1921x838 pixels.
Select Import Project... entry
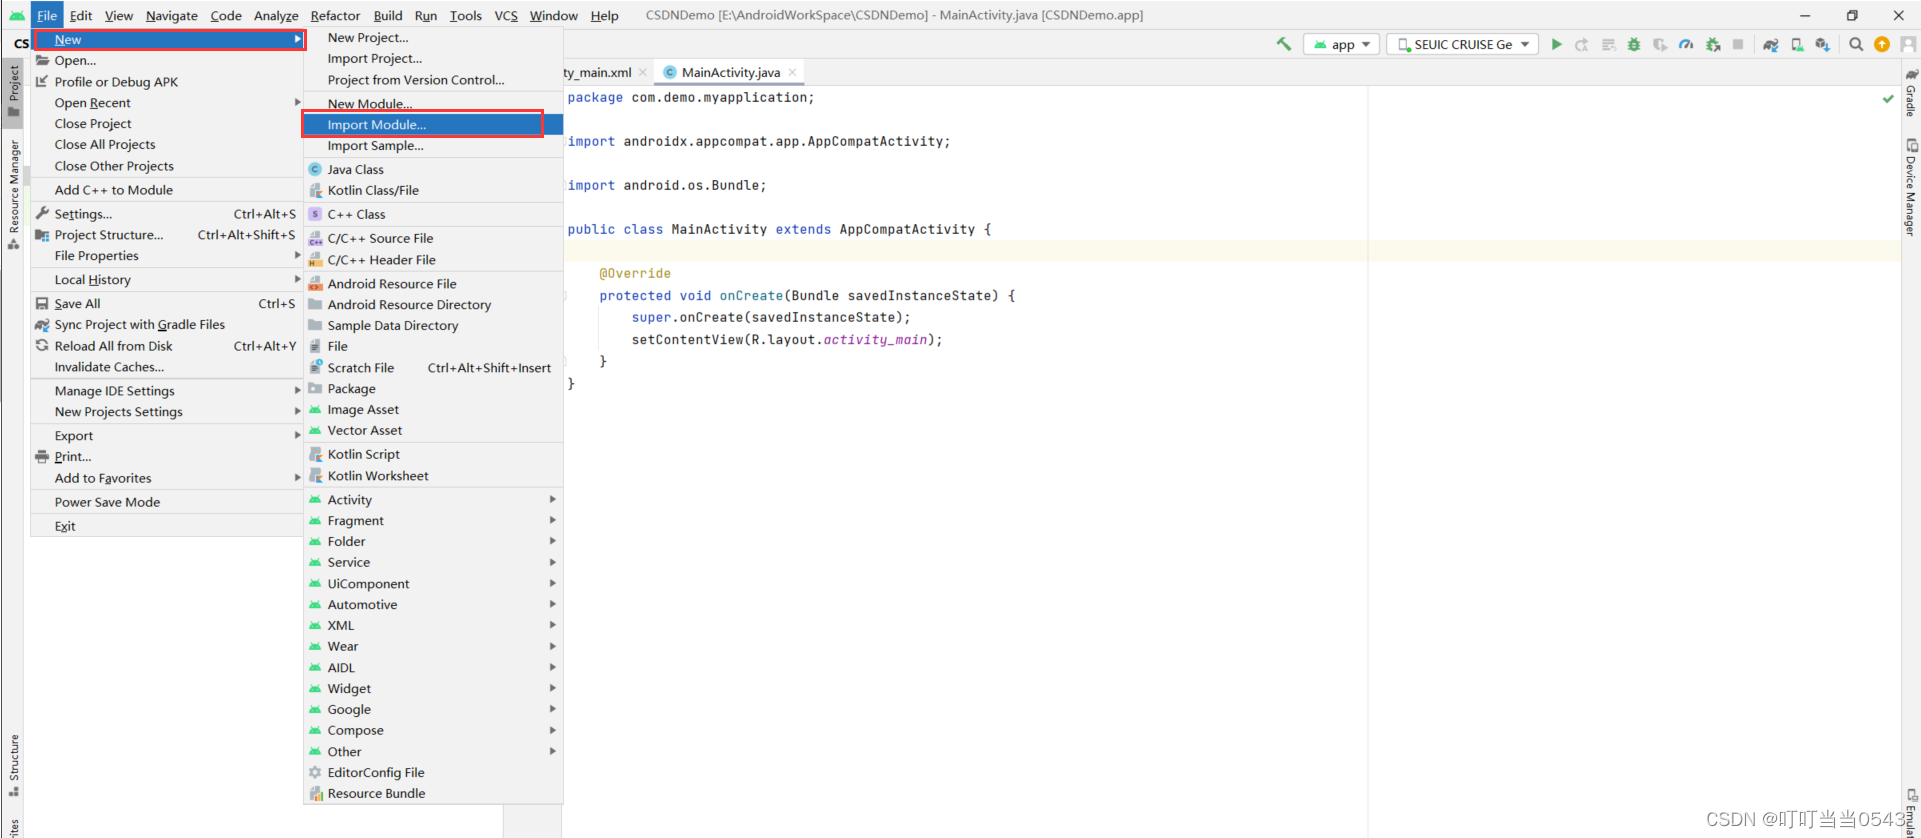(x=433, y=59)
